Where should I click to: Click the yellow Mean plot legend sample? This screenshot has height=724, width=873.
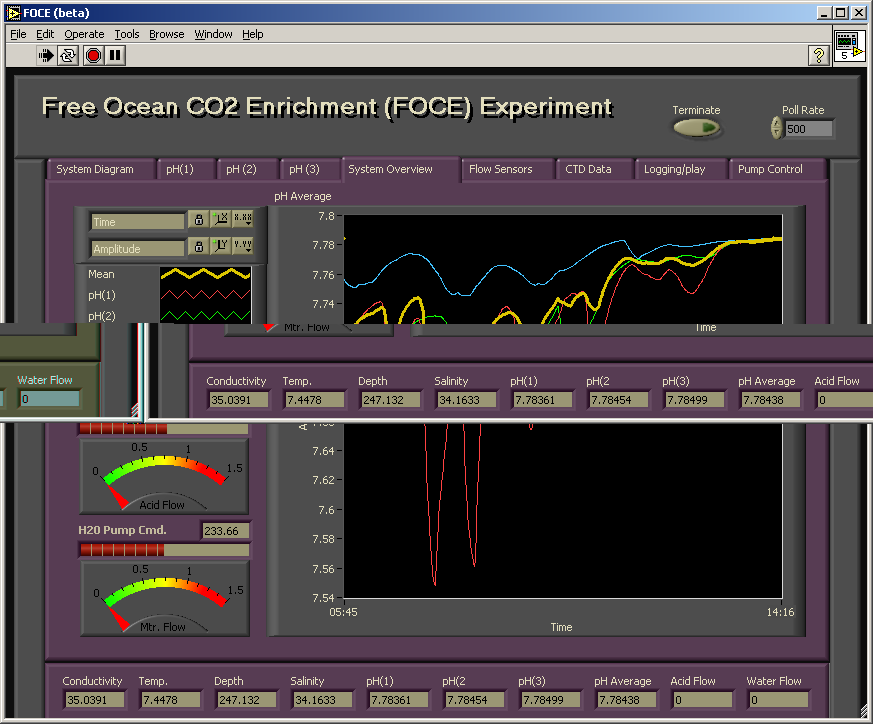[205, 274]
